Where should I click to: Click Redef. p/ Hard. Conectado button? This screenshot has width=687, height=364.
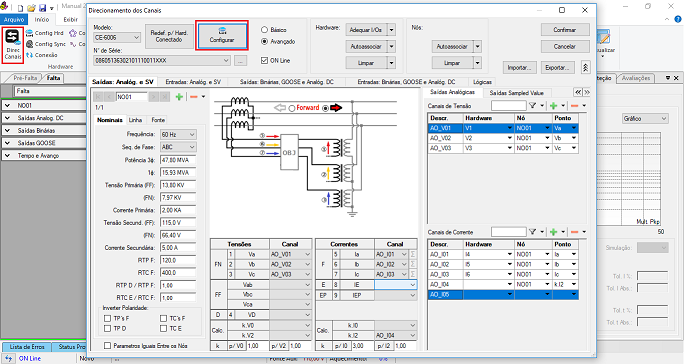[x=169, y=36]
